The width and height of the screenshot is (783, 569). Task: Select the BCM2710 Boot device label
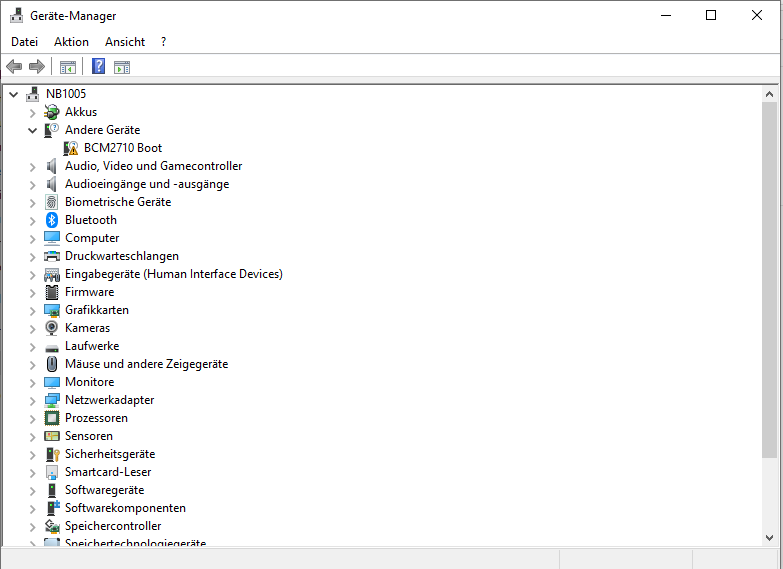click(x=123, y=148)
